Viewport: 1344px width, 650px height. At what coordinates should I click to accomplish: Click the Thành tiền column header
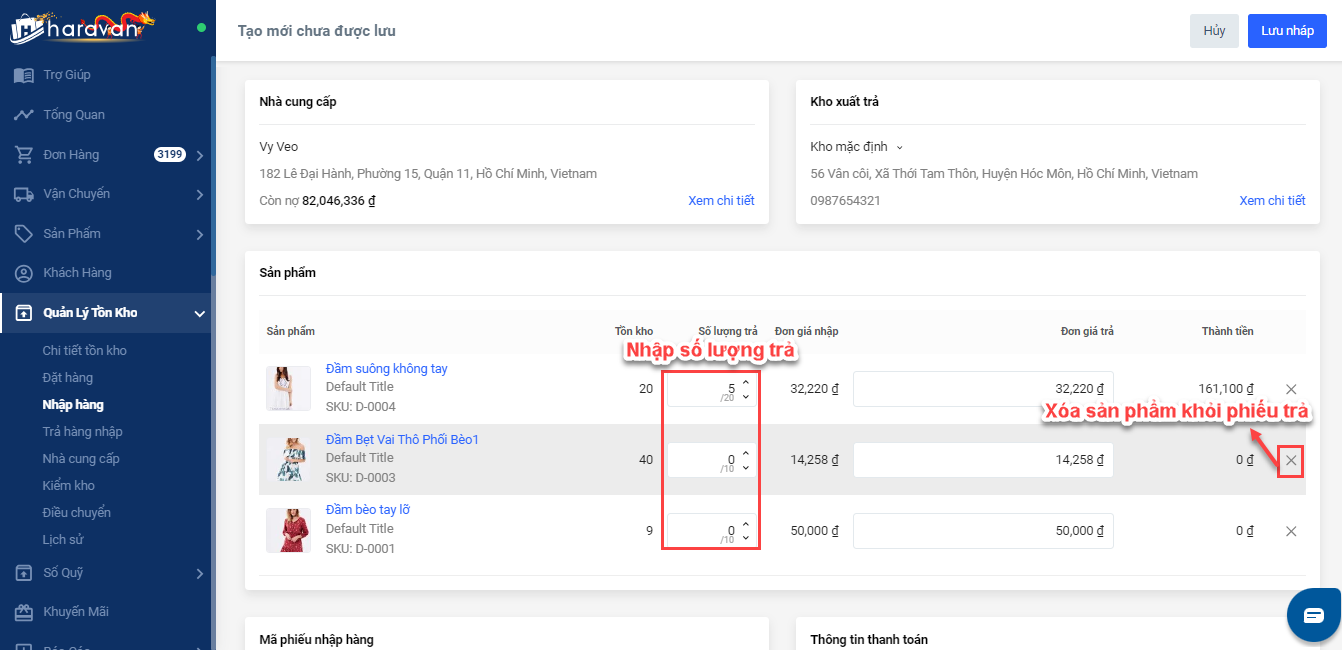(x=1227, y=331)
